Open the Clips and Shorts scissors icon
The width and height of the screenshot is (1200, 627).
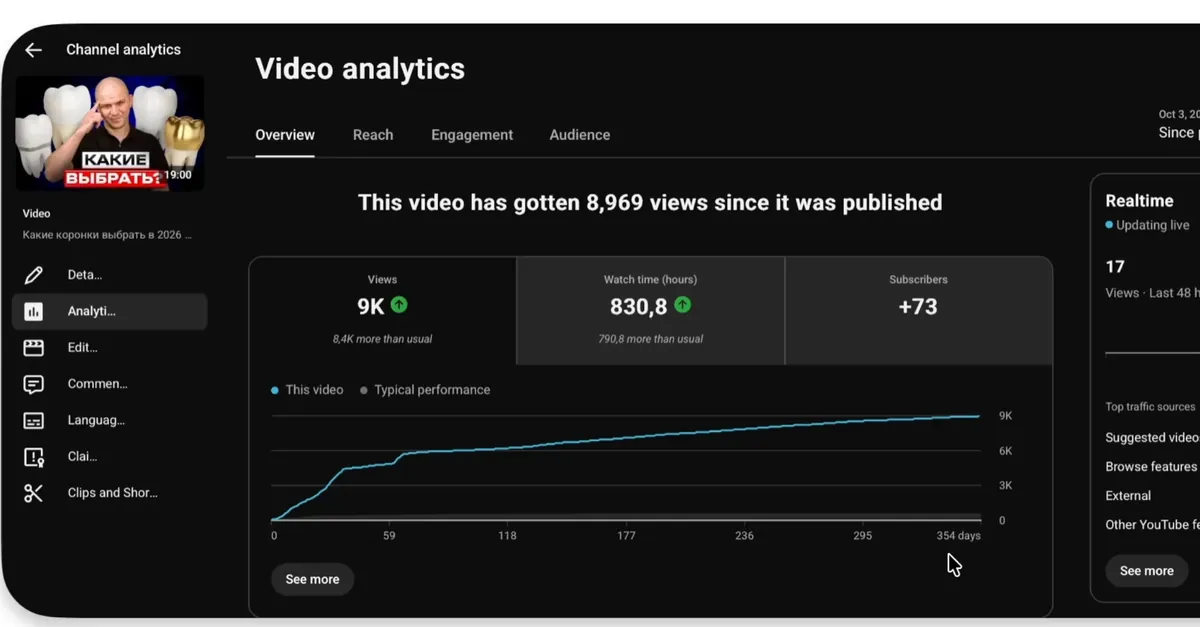click(34, 493)
